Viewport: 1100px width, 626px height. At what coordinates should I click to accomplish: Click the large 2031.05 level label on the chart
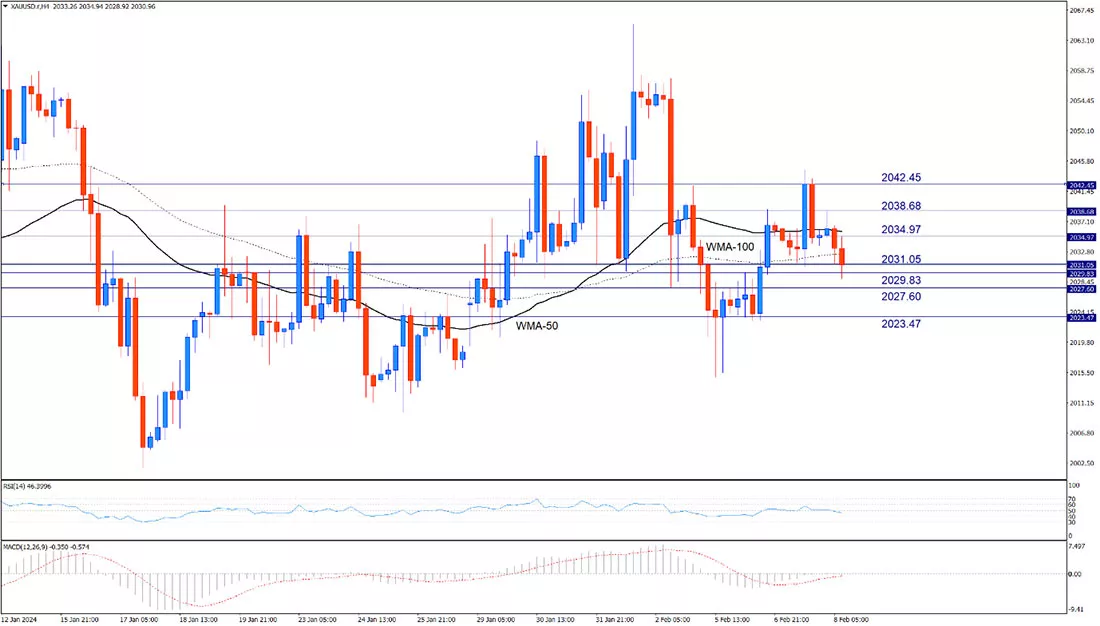(901, 260)
